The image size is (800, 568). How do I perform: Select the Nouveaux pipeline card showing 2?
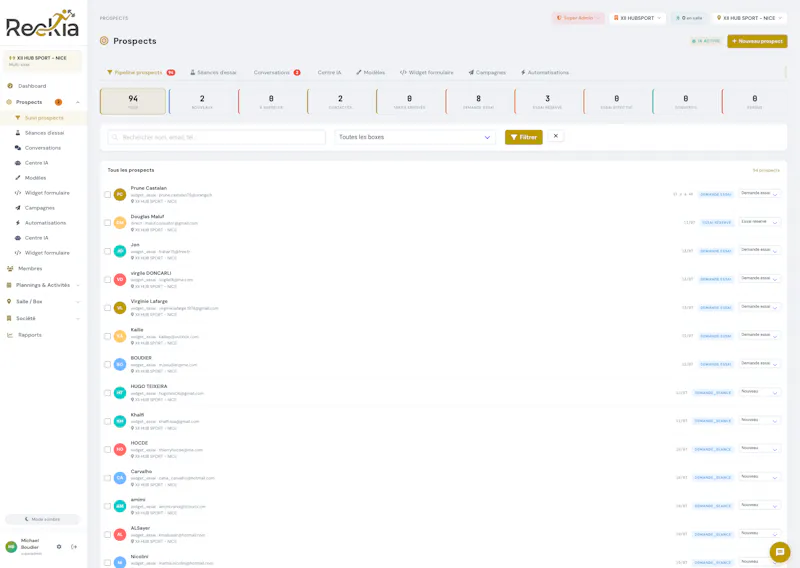pyautogui.click(x=202, y=101)
